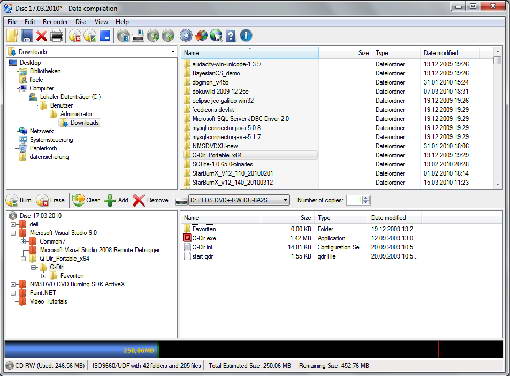Click the blue info circle icon

click(x=246, y=36)
